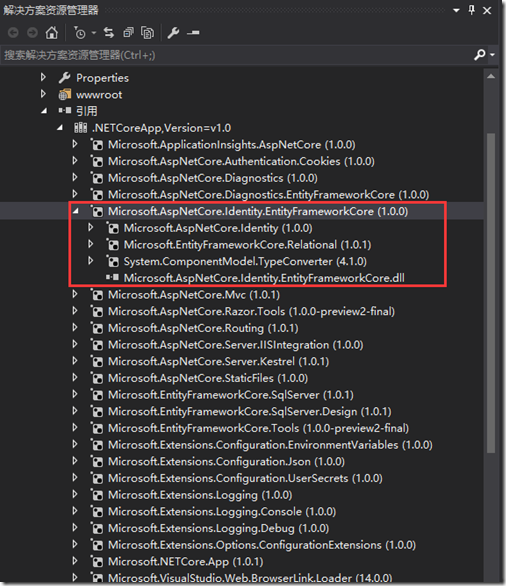The height and width of the screenshot is (586, 506).
Task: Expand the wwwroot folder
Action: pos(43,94)
